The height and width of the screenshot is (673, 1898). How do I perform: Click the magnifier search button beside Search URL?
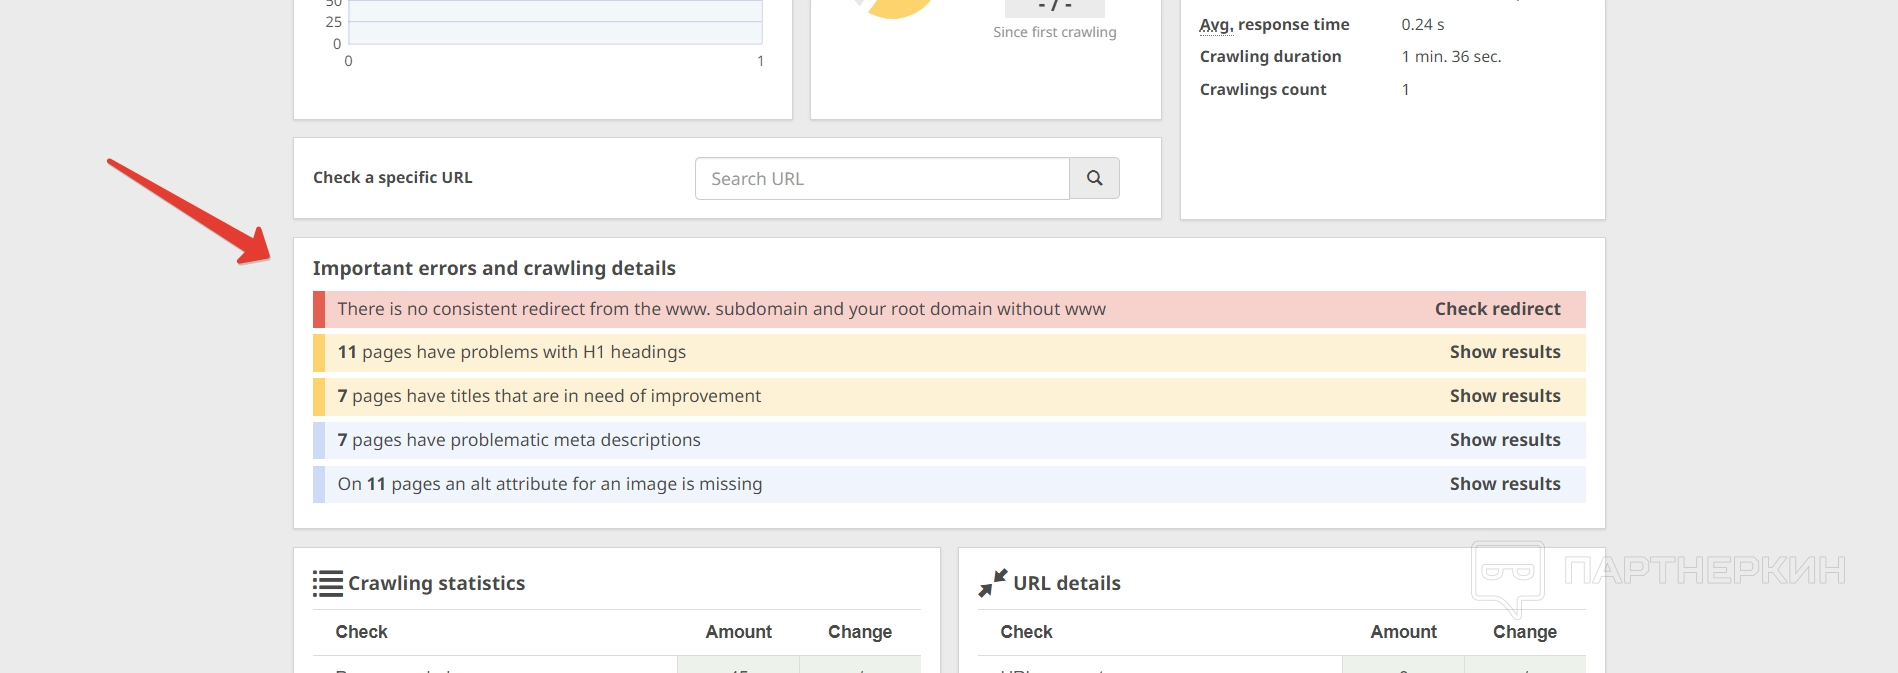[x=1094, y=178]
